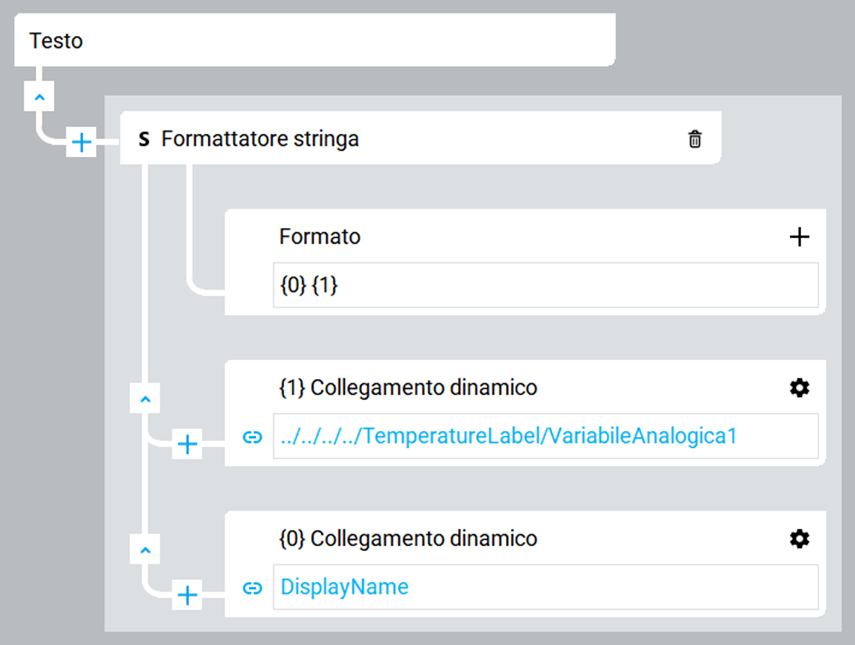This screenshot has width=855, height=645.
Task: Select the {0} Collegamento dinamico label
Action: click(x=407, y=539)
